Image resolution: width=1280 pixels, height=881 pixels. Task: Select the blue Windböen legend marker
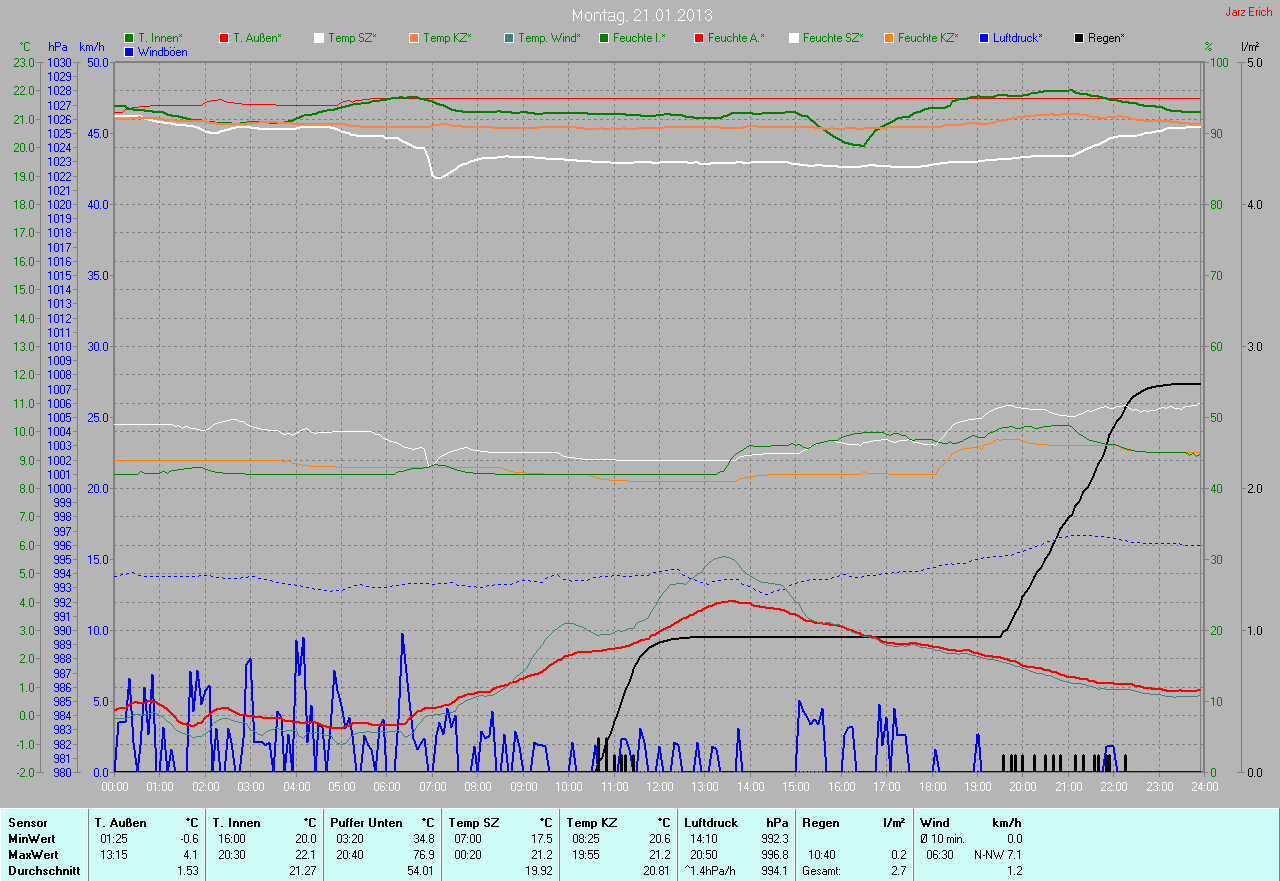point(129,52)
